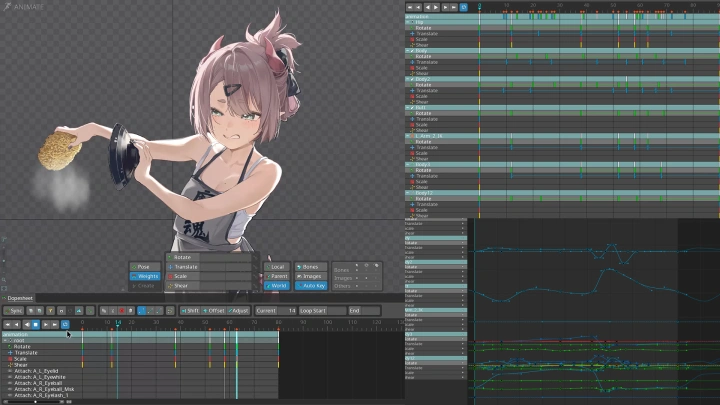Collapse the Butt bone row in the upper-right timeline
This screenshot has width=720, height=405.
click(407, 107)
